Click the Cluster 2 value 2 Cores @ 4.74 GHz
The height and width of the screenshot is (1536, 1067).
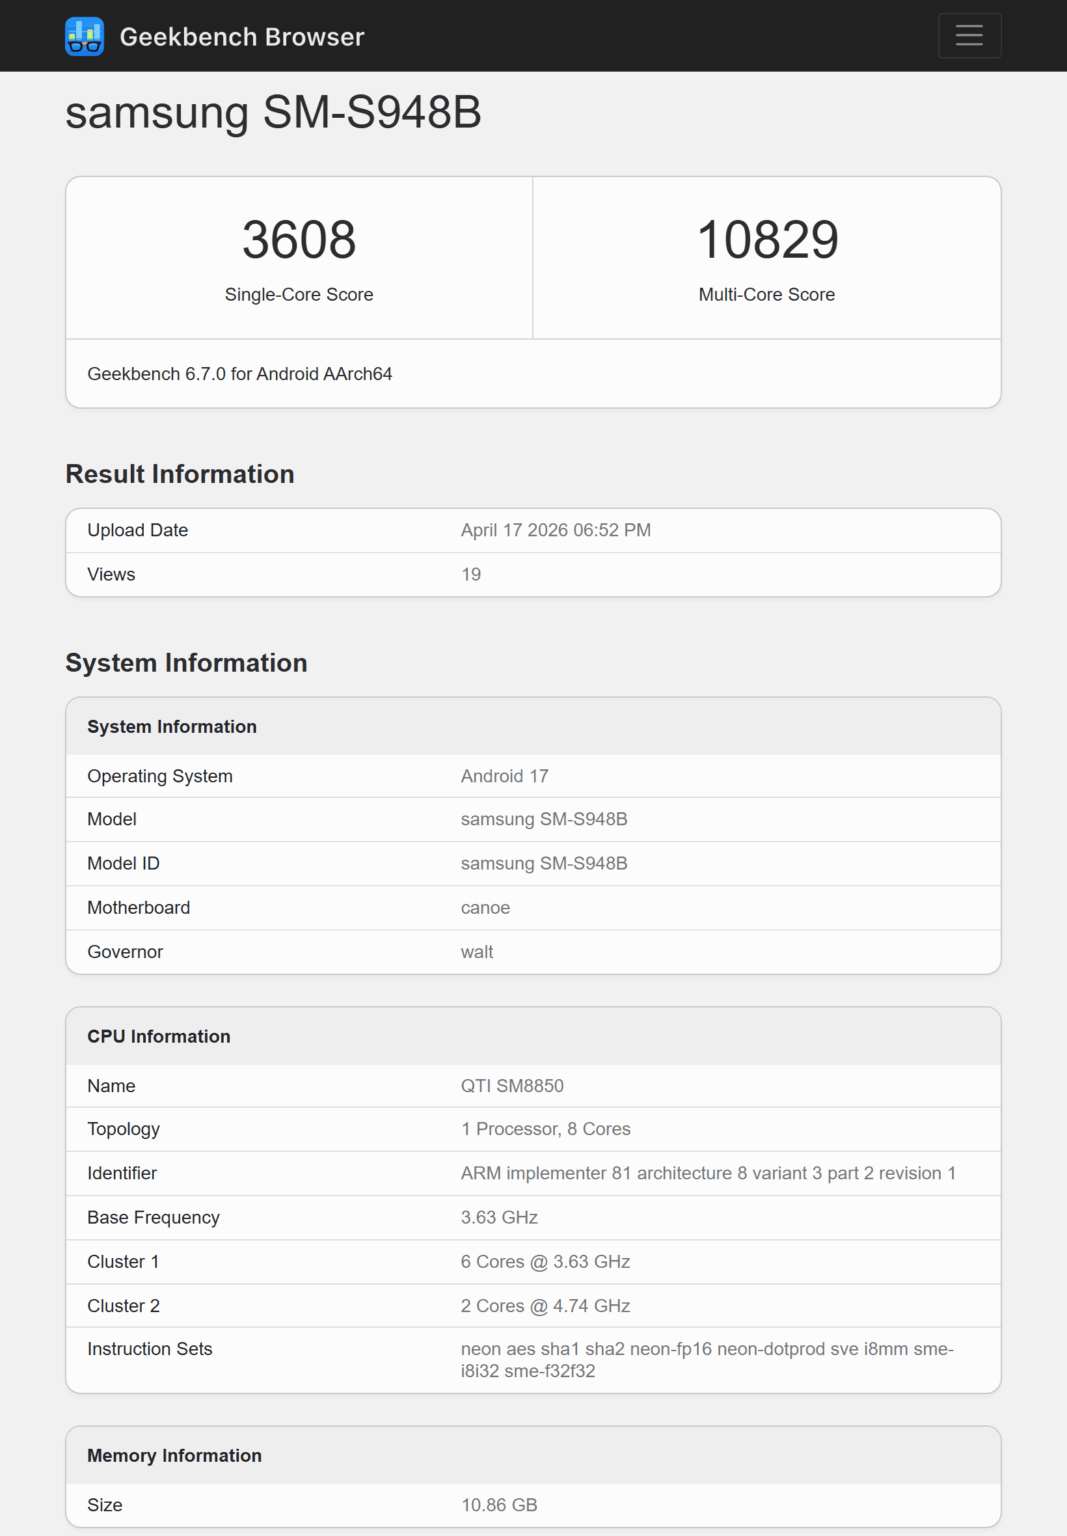tap(545, 1306)
